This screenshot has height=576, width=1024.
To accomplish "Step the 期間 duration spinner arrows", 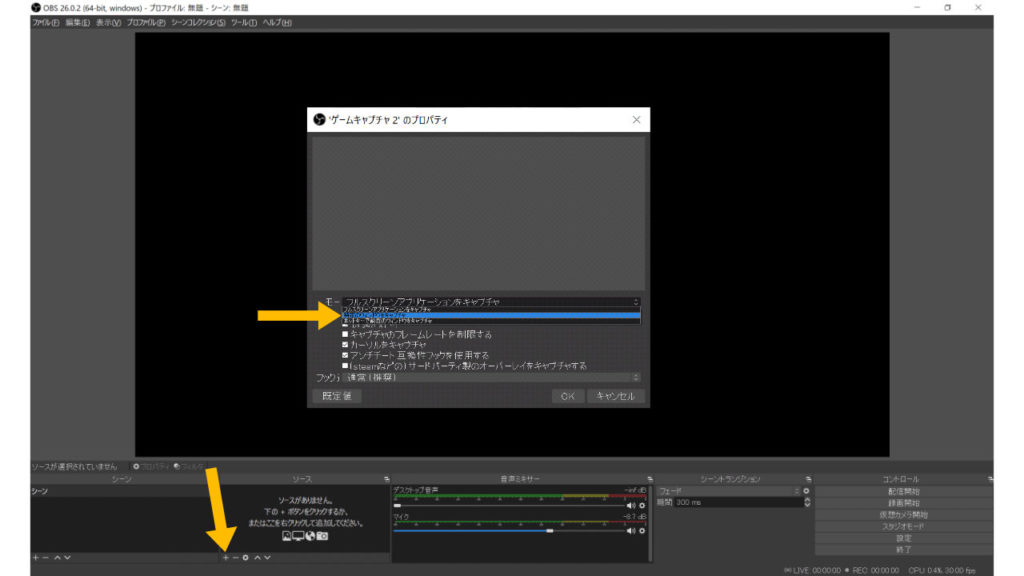I will (x=807, y=502).
